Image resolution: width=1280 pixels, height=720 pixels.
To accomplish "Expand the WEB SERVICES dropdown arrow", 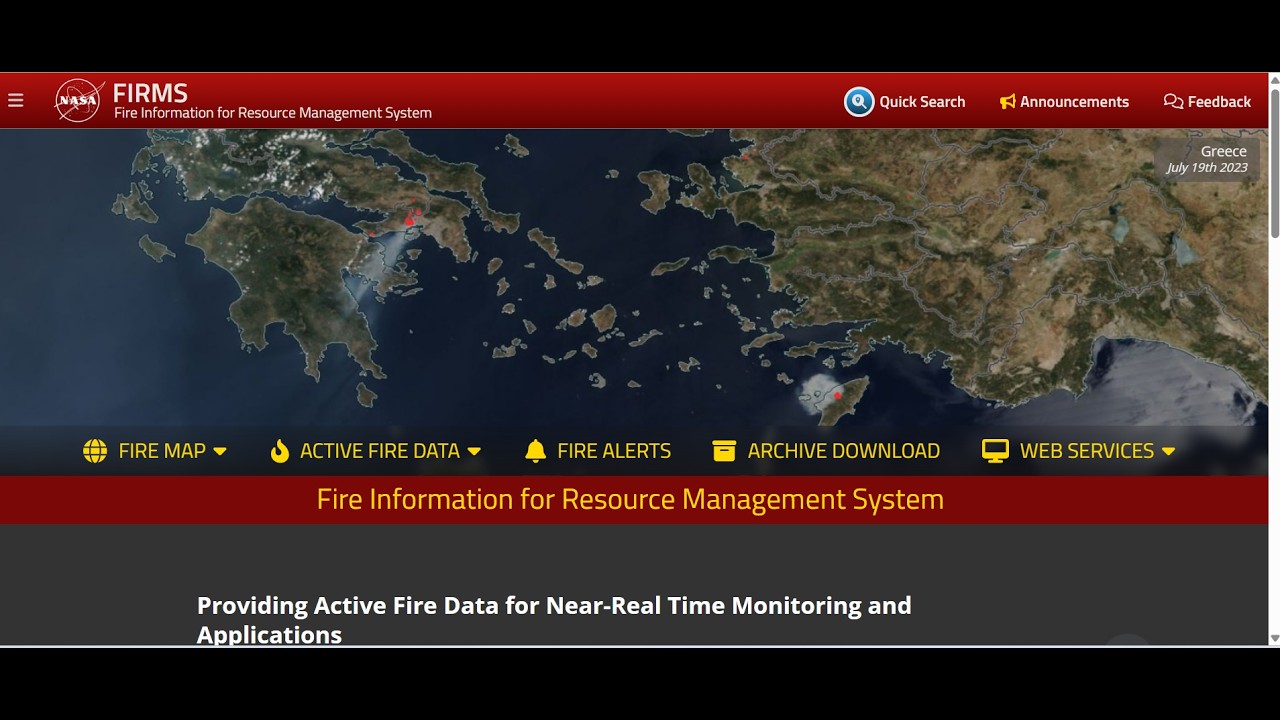I will [x=1168, y=452].
